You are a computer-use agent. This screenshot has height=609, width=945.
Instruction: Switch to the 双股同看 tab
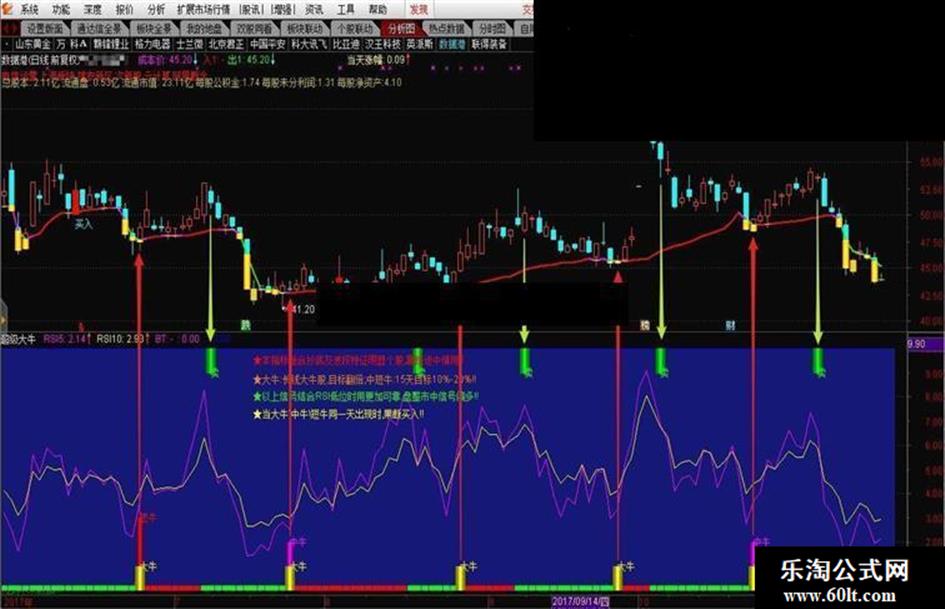[254, 28]
